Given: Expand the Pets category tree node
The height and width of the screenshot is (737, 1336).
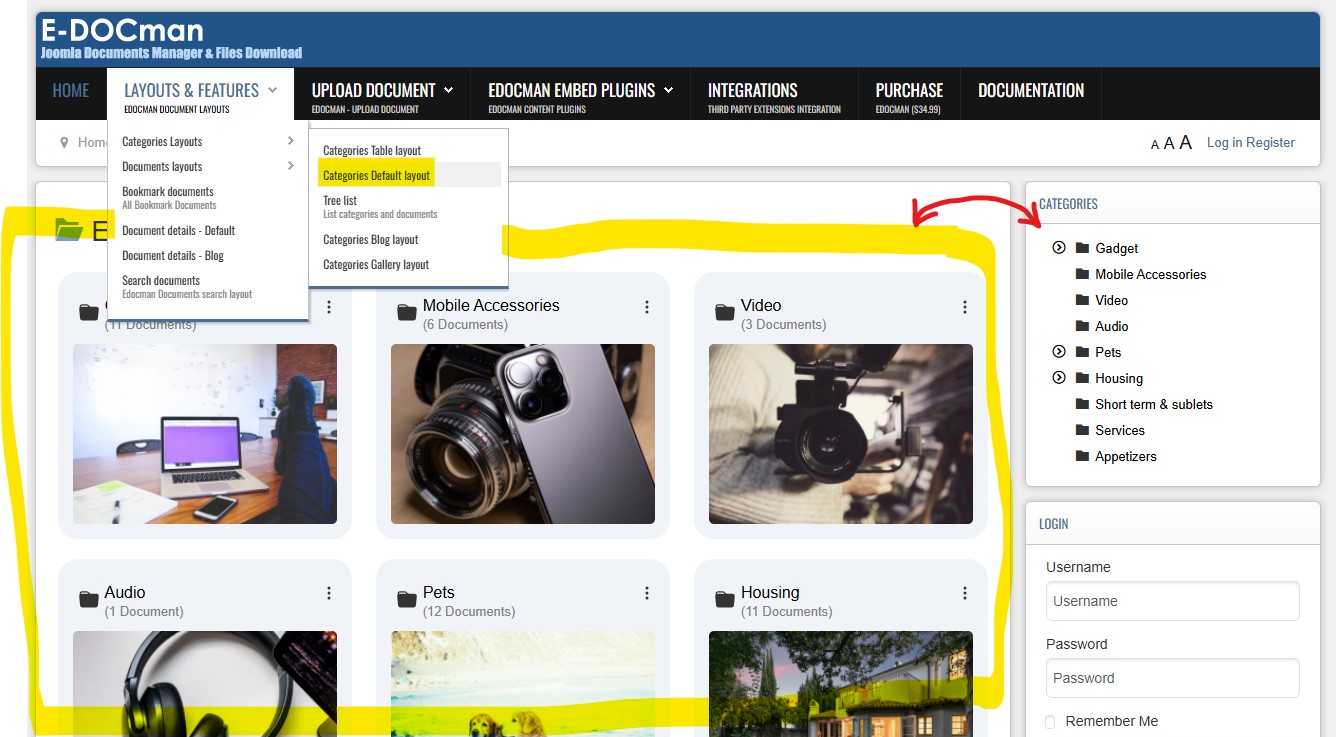Looking at the screenshot, I should coord(1059,352).
